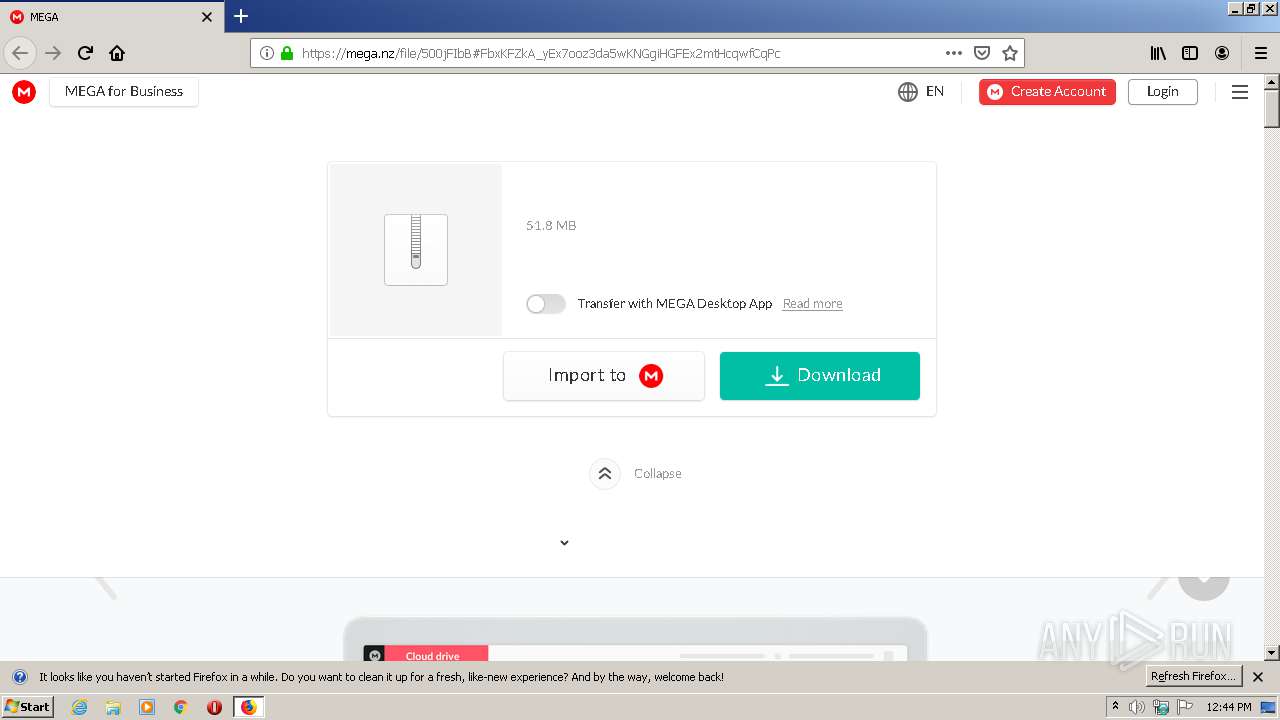Click the network tray icon
The width and height of the screenshot is (1280, 720).
tap(1161, 707)
